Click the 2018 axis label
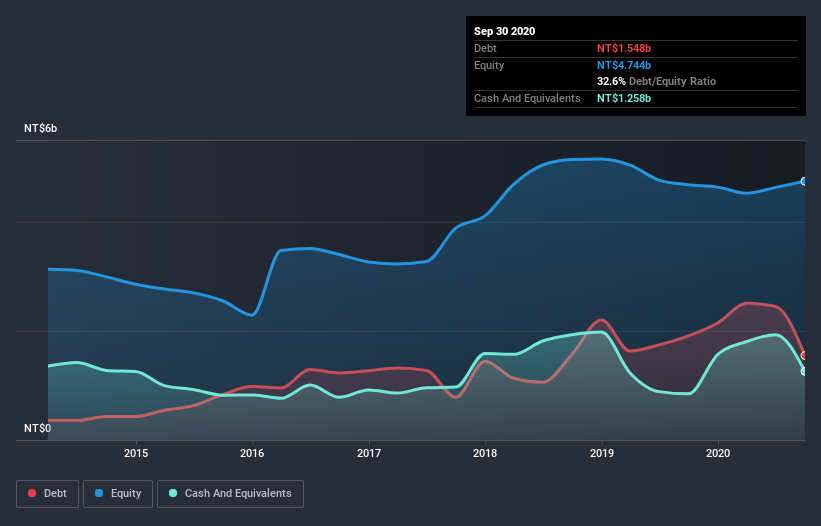This screenshot has height=526, width=821. [x=485, y=453]
